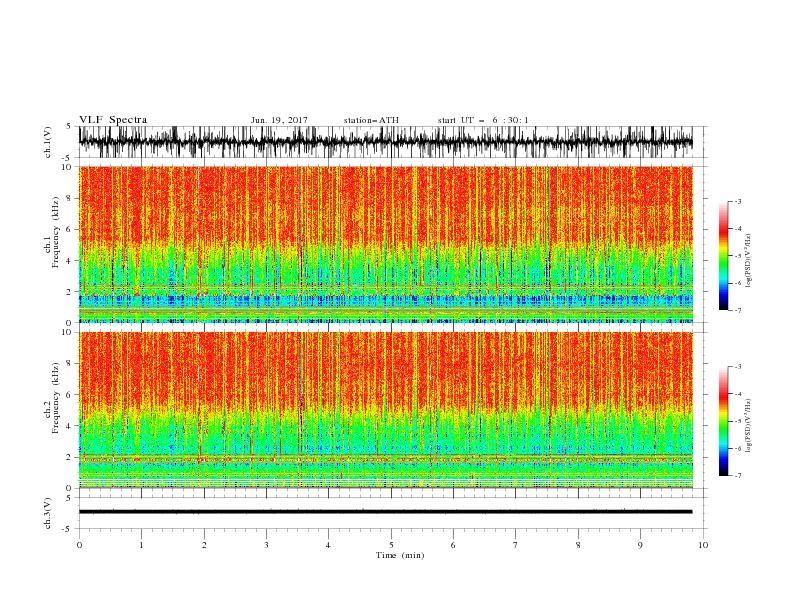The height and width of the screenshot is (612, 792).
Task: Click inside the ch.1 voltage waveform trace
Action: [385, 142]
